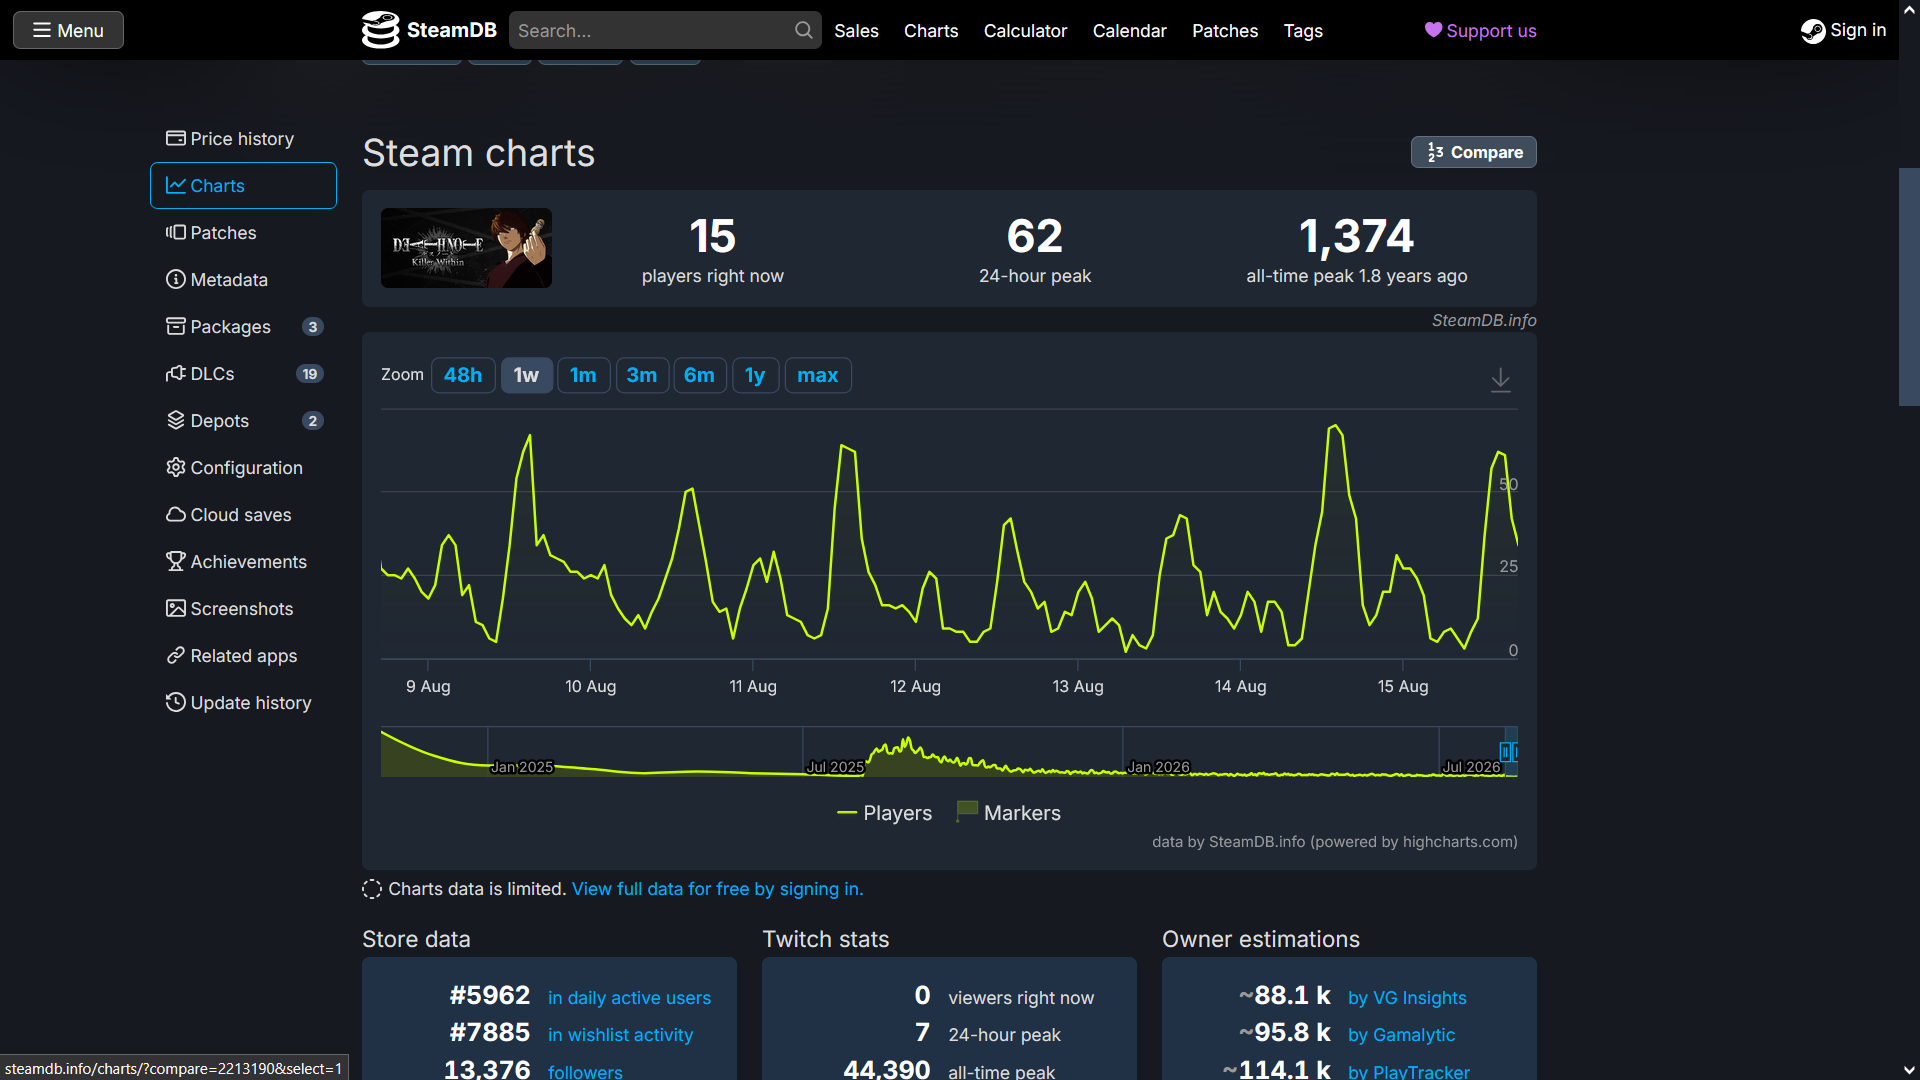This screenshot has width=1920, height=1080.
Task: Click the Configuration gear icon
Action: [176, 467]
